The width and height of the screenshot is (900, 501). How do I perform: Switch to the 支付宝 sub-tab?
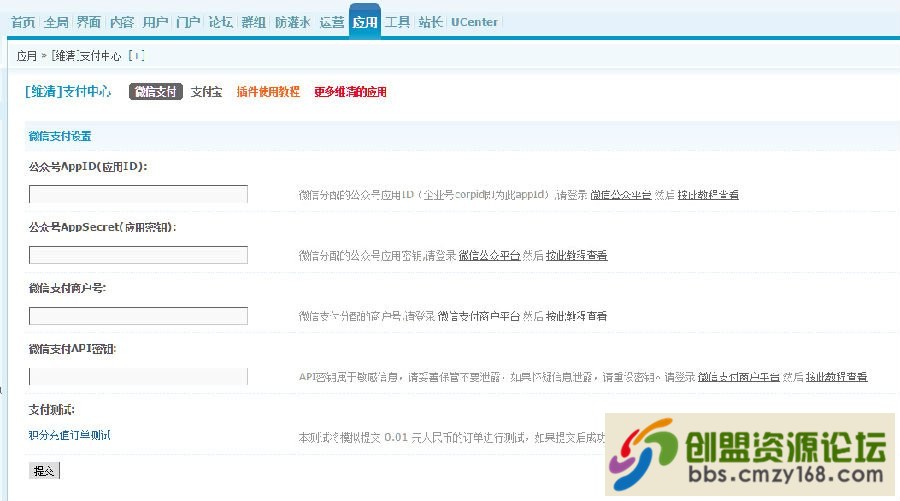tap(207, 92)
